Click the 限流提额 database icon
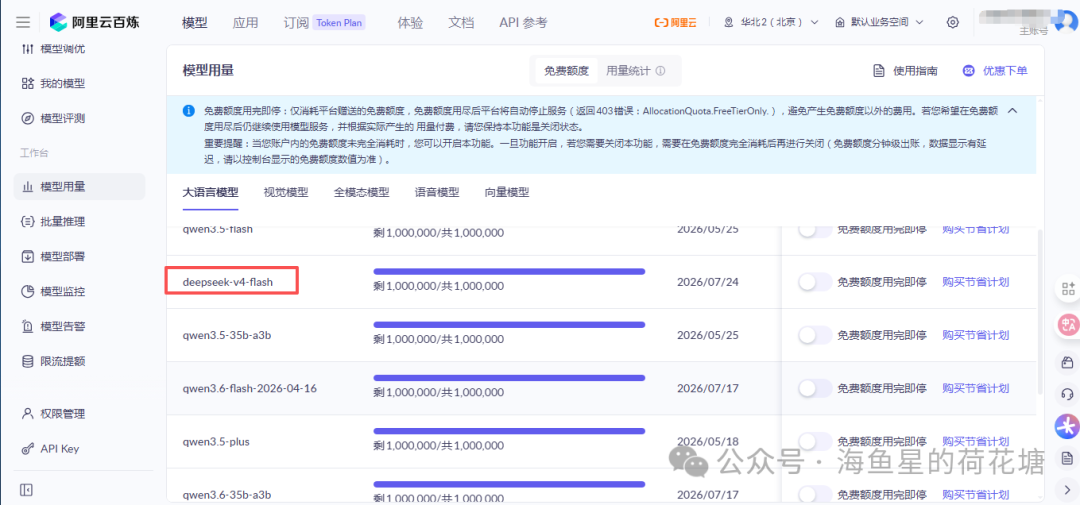Viewport: 1080px width, 505px height. pos(28,361)
